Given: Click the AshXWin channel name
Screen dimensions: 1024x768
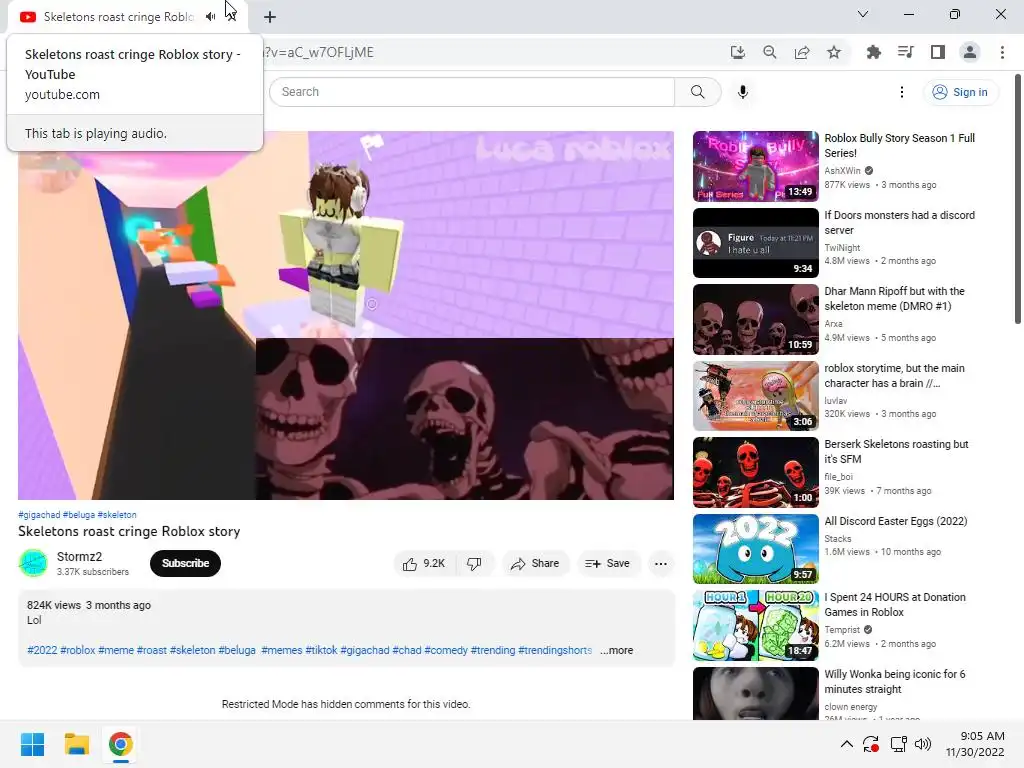Looking at the screenshot, I should pos(842,170).
